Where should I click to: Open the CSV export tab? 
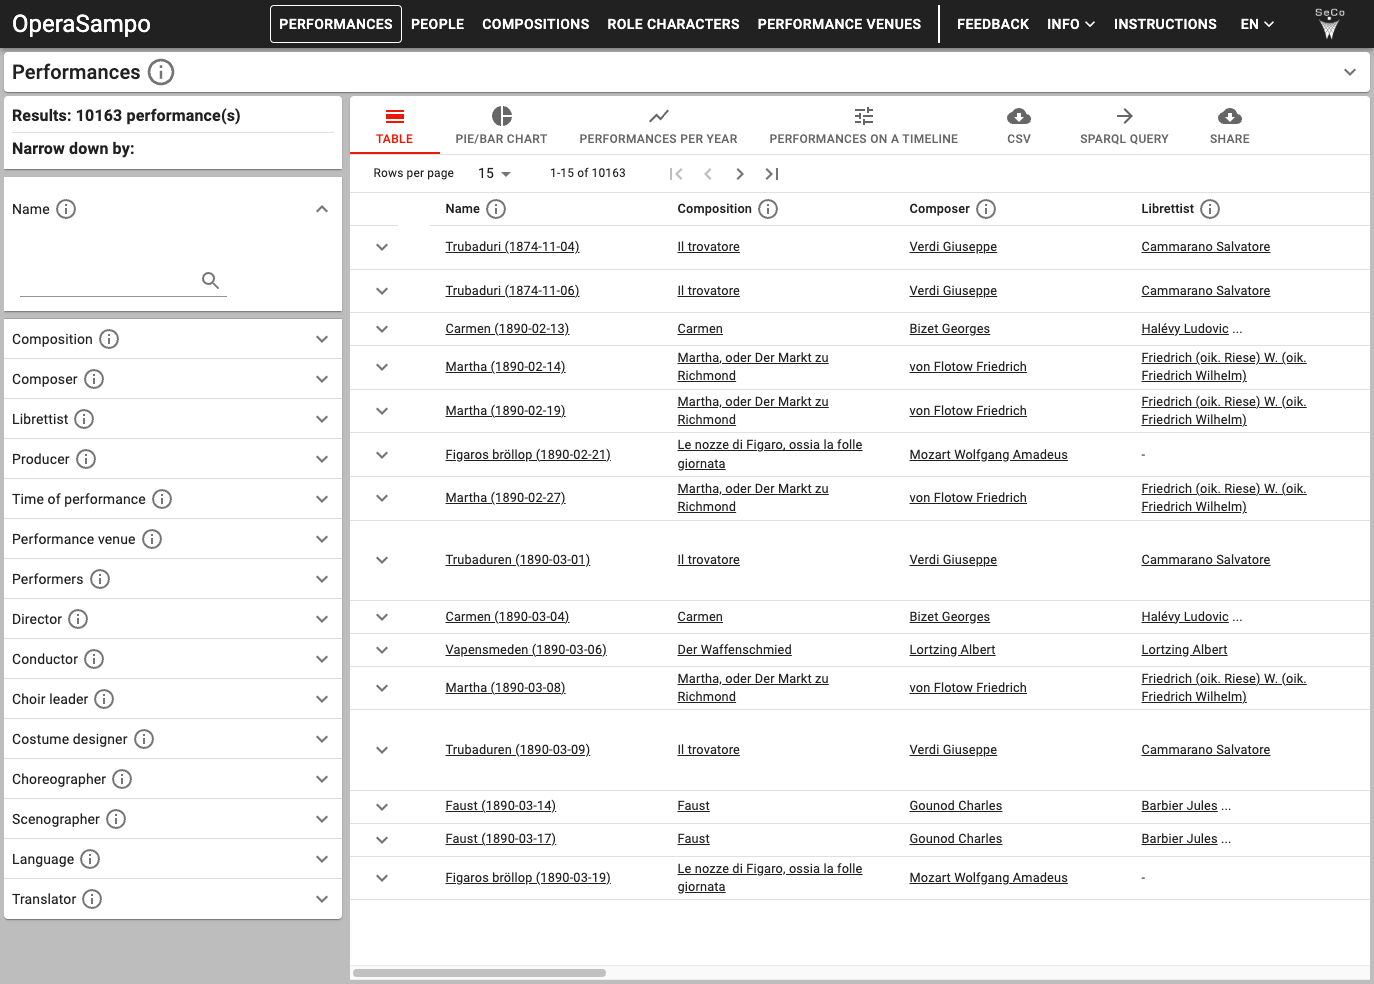[x=1019, y=126]
